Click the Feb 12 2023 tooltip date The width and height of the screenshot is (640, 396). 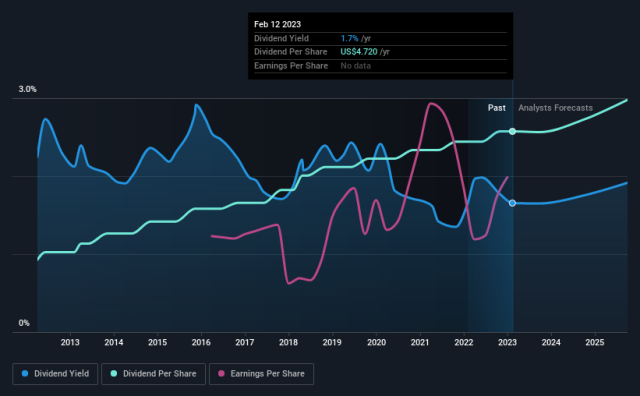(x=278, y=24)
